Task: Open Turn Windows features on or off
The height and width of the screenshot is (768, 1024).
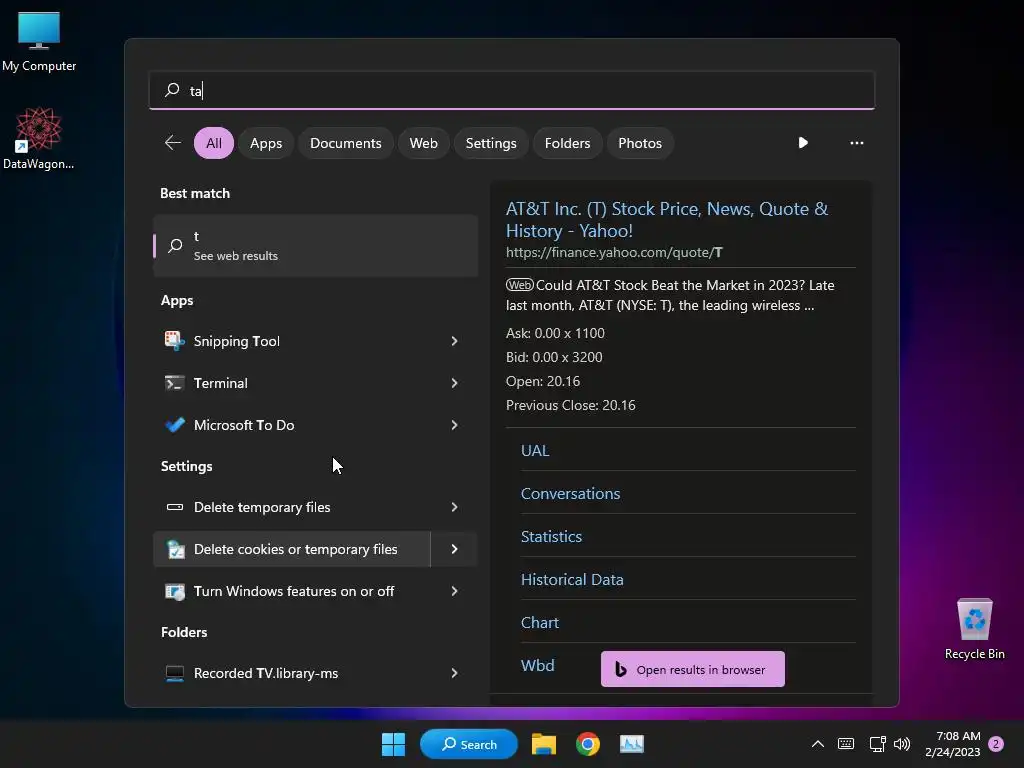Action: [x=315, y=591]
